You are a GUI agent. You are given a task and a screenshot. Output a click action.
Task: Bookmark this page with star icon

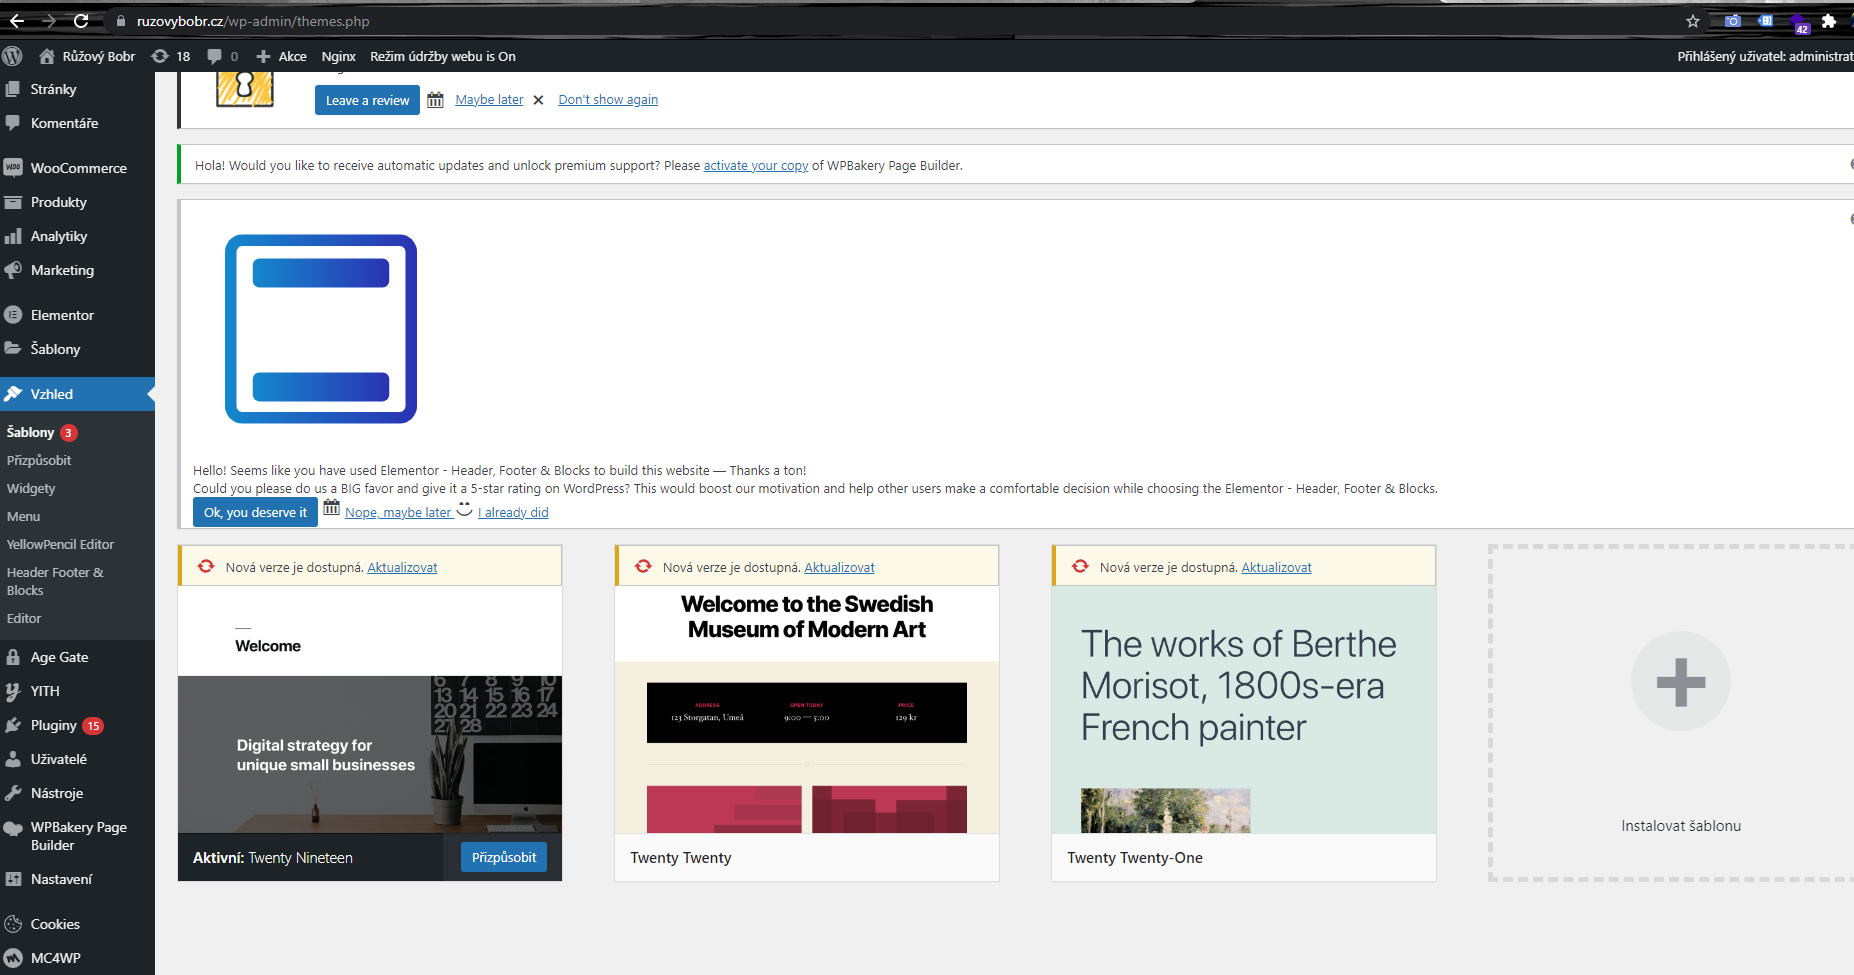(x=1693, y=21)
